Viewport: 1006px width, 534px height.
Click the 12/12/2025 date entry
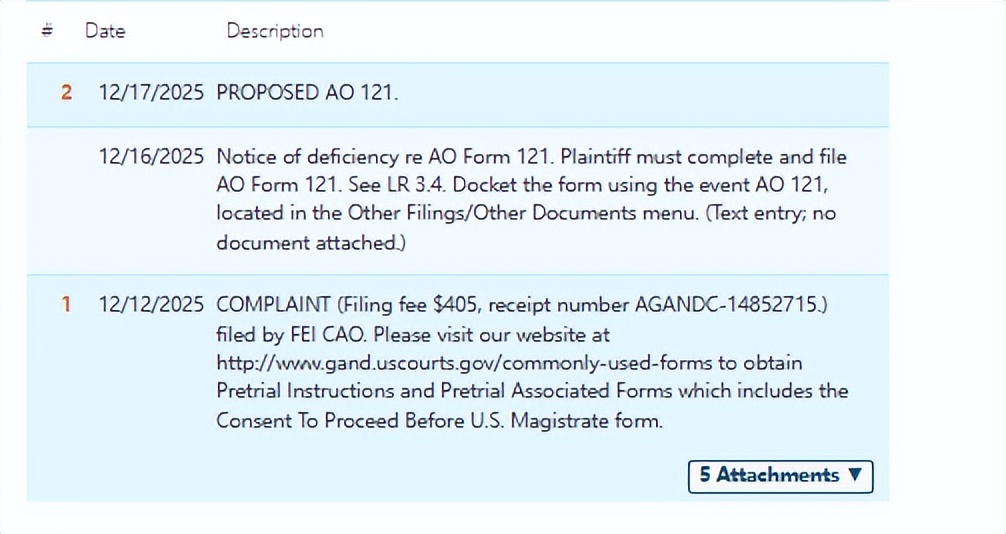(151, 305)
